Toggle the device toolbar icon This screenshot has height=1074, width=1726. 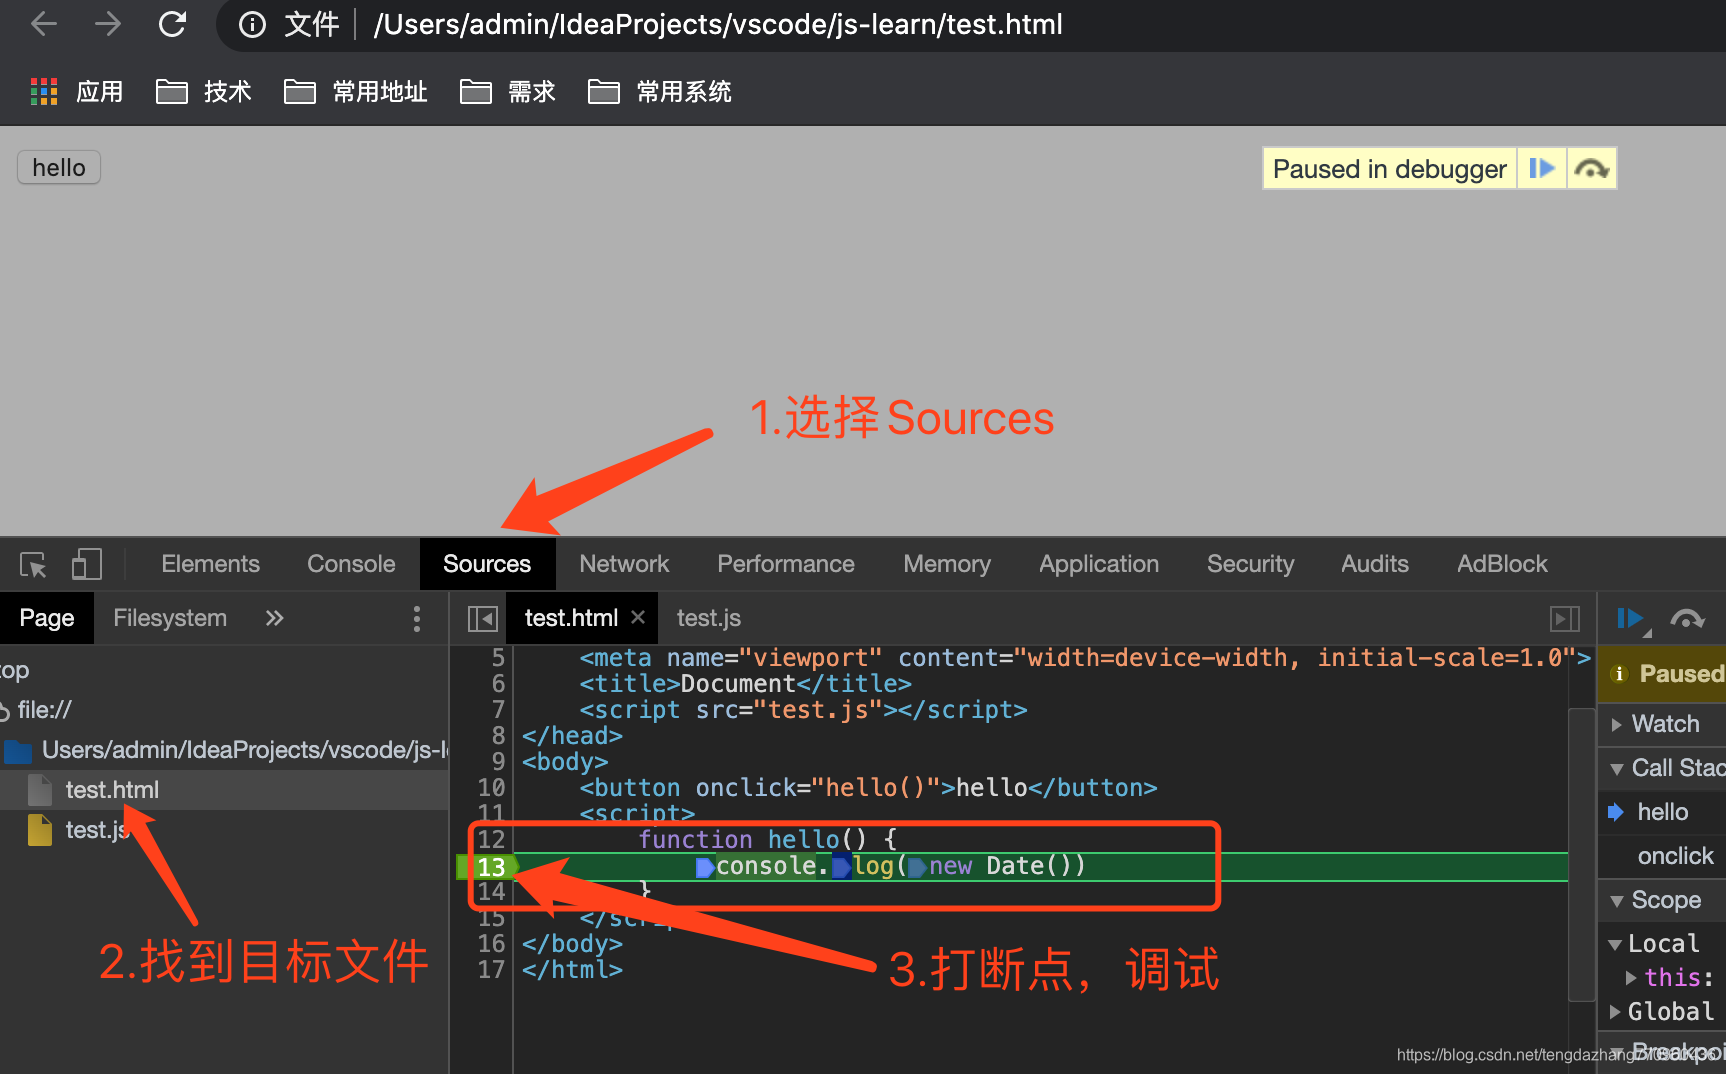pyautogui.click(x=87, y=564)
